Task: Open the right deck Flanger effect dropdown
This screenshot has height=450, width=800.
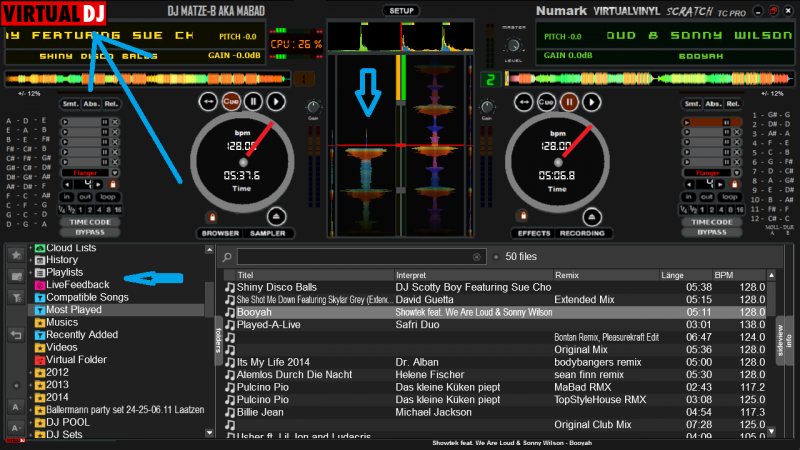Action: tap(737, 173)
